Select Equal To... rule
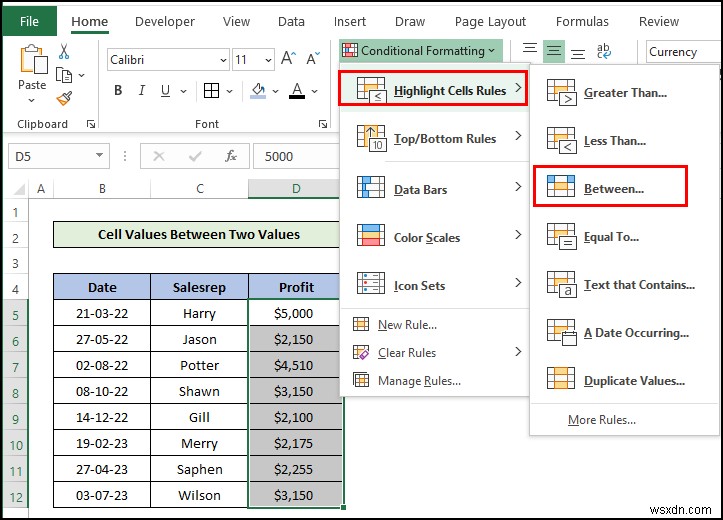 624,237
